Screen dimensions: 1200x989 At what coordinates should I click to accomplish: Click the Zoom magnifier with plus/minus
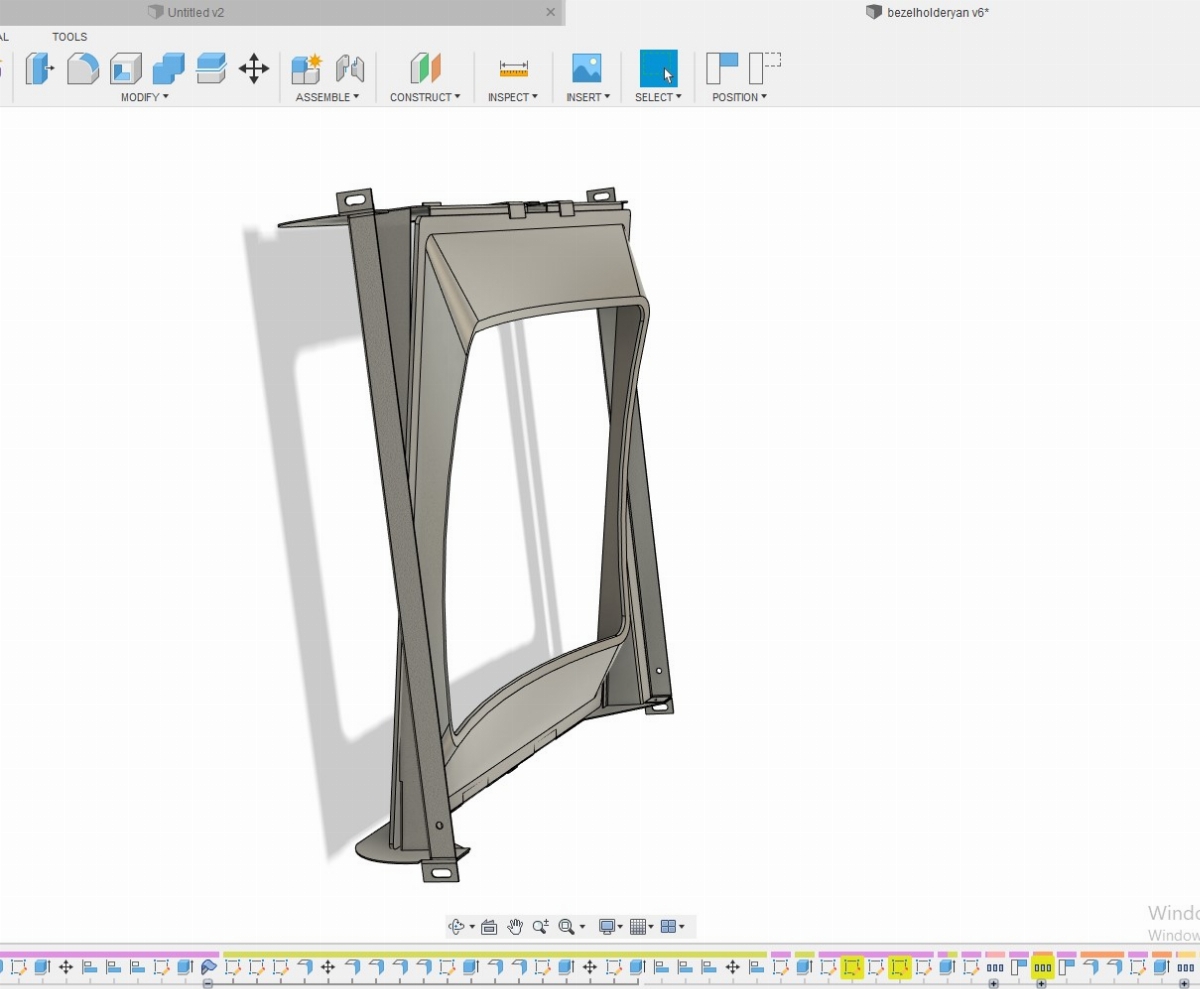pos(541,927)
